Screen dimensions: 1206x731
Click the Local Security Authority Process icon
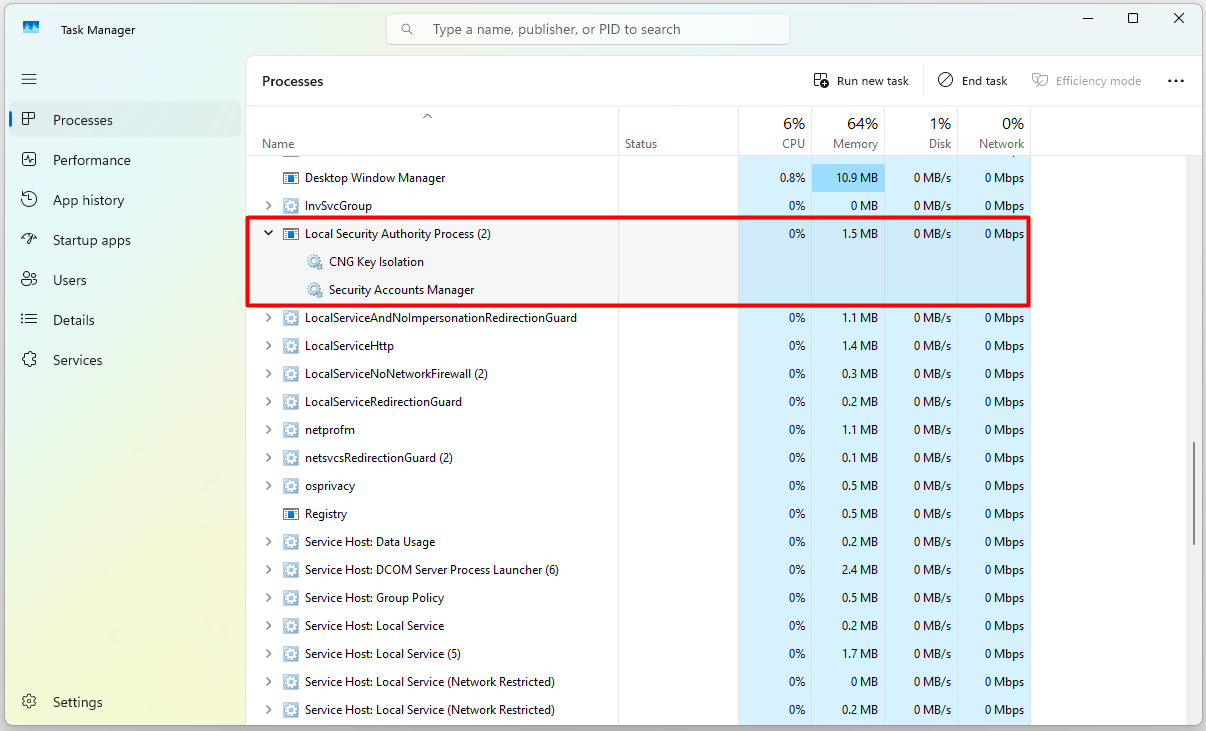click(x=291, y=234)
